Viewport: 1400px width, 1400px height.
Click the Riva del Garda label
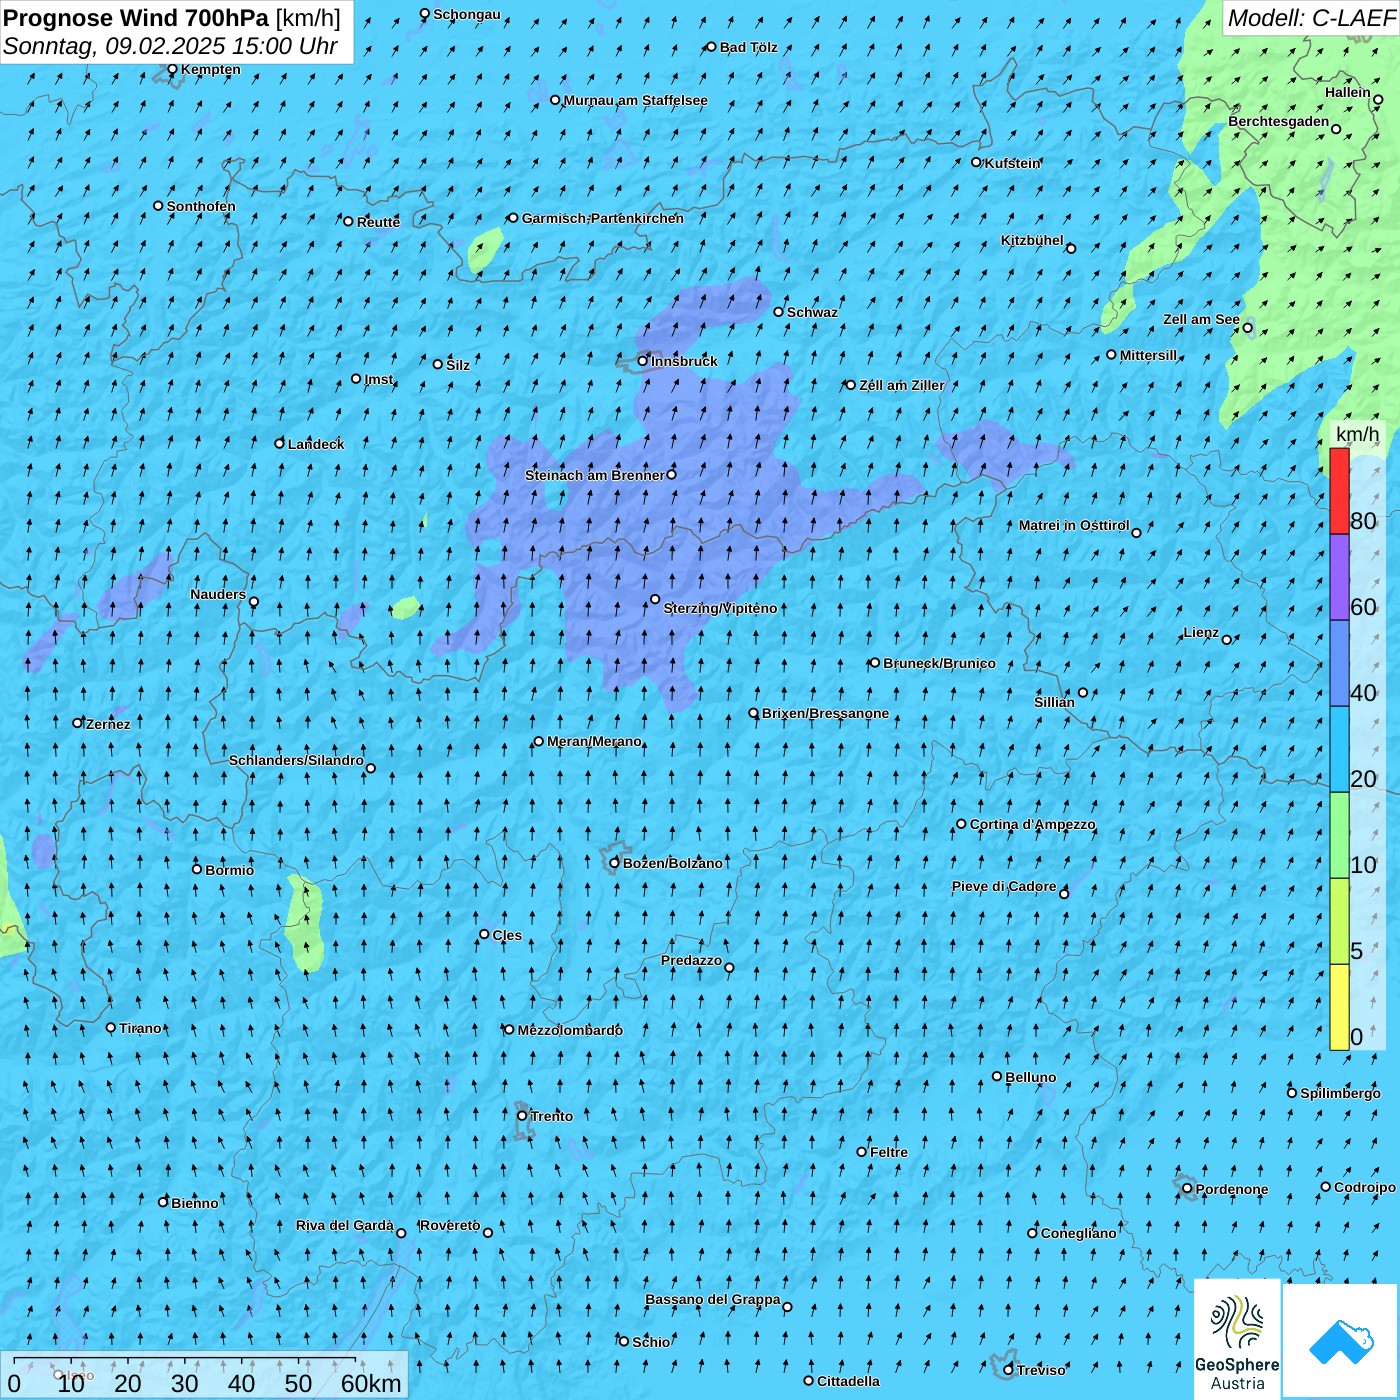click(x=345, y=1225)
